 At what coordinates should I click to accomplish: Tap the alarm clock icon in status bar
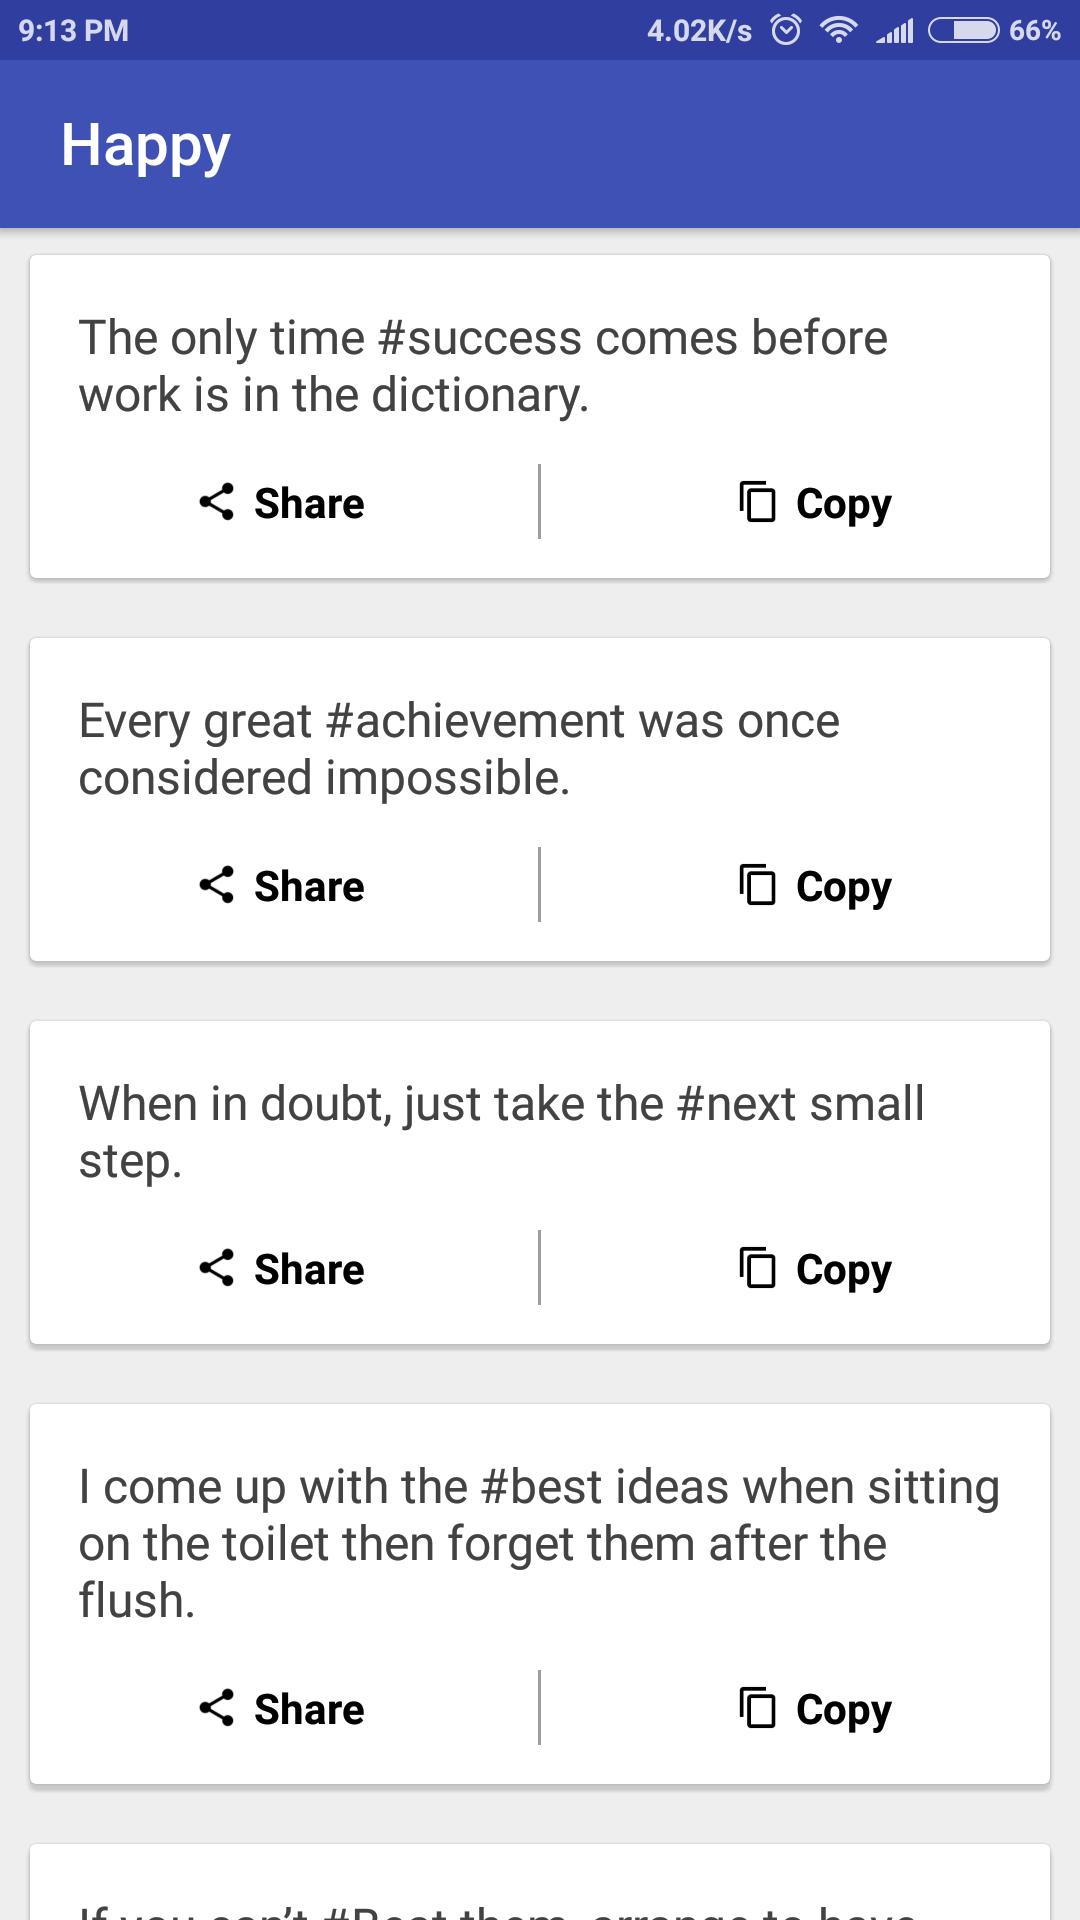786,30
